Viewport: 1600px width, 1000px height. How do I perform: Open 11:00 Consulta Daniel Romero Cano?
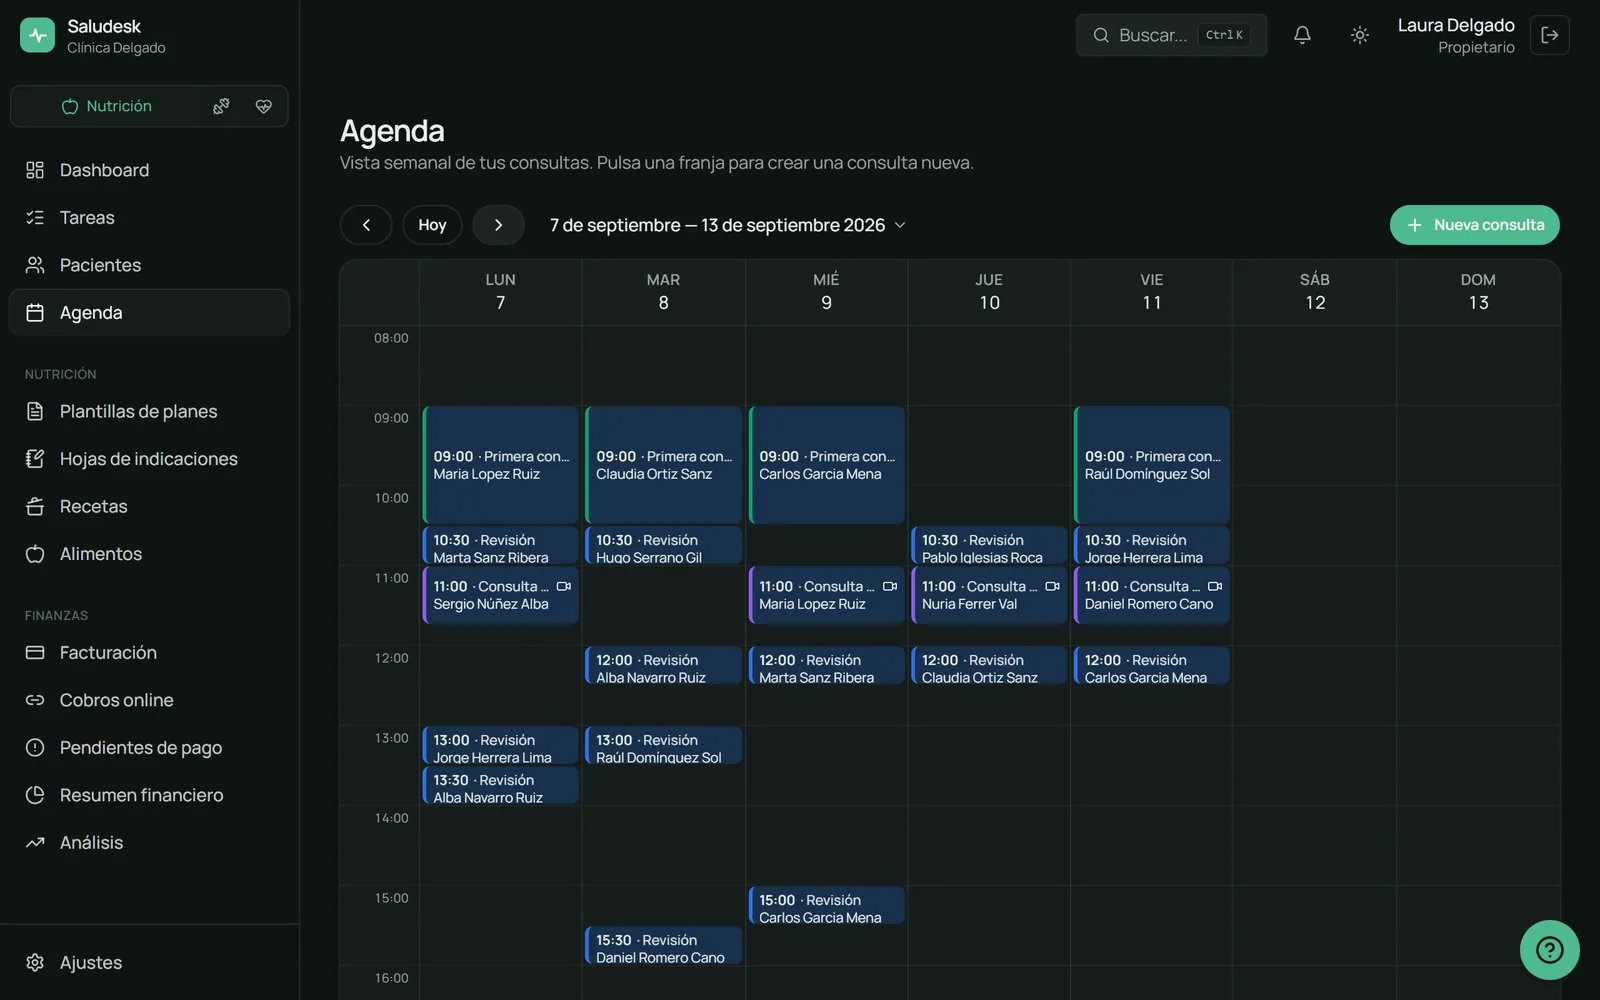1152,595
